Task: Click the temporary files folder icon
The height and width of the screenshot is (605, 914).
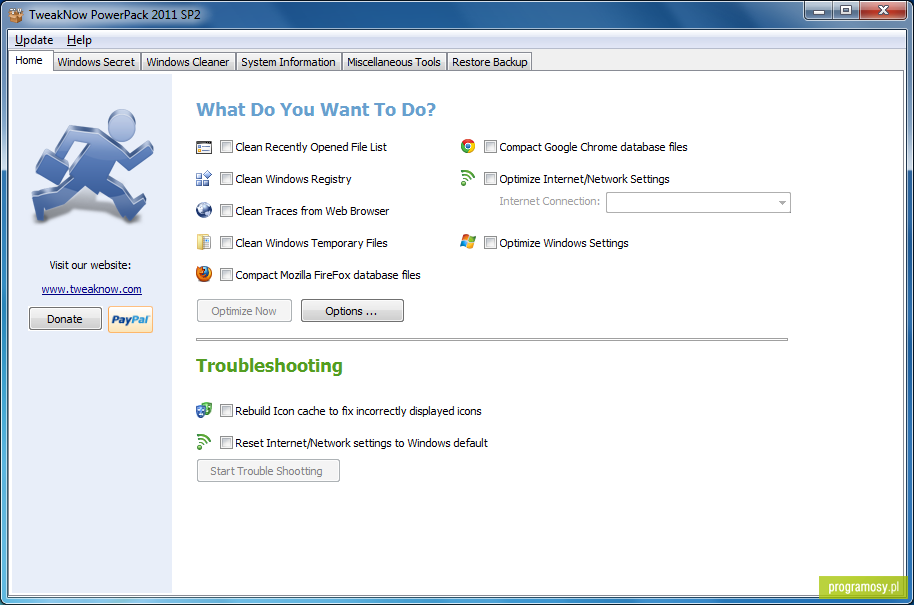Action: pos(204,242)
